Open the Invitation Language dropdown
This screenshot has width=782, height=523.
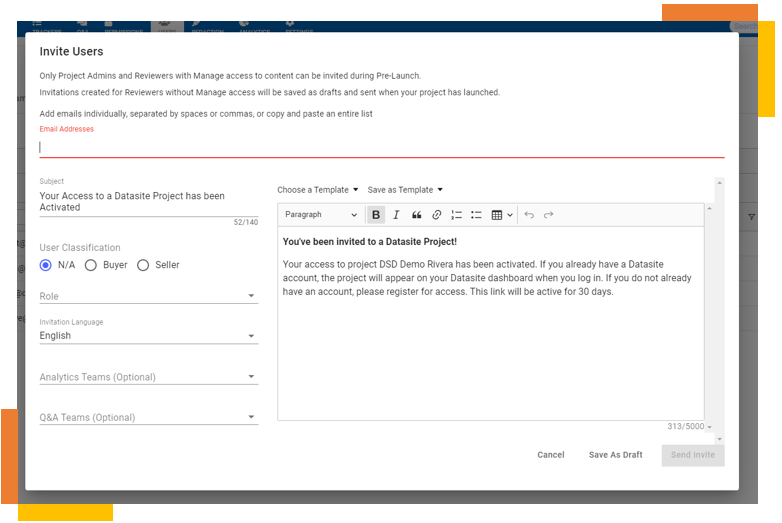(148, 336)
